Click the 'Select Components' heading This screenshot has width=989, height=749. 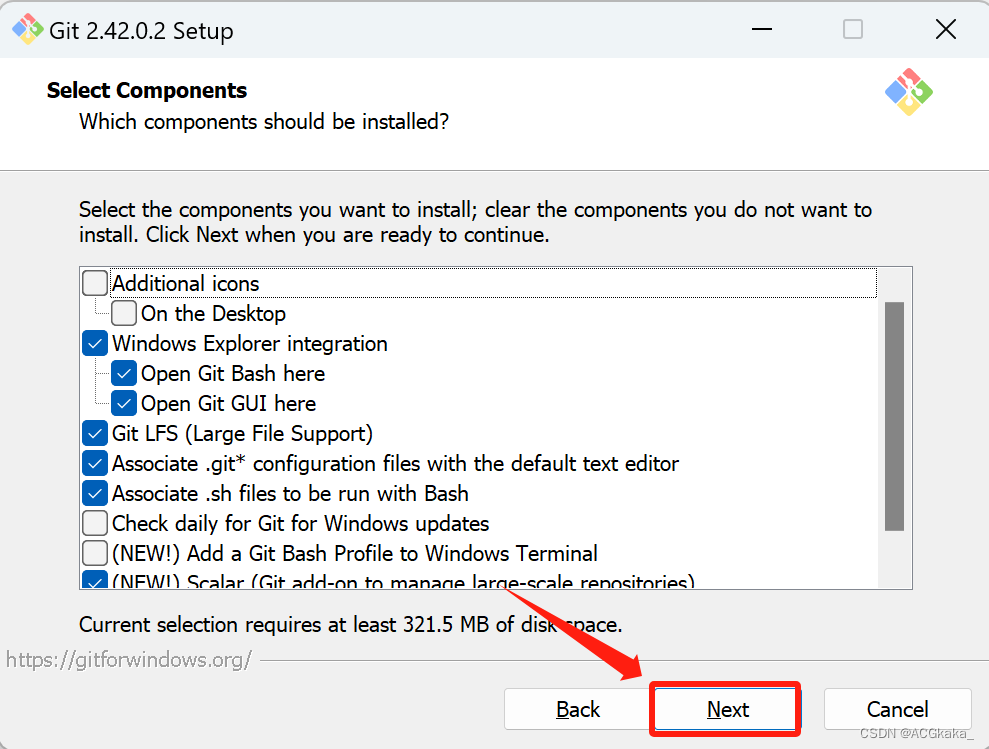pyautogui.click(x=147, y=90)
